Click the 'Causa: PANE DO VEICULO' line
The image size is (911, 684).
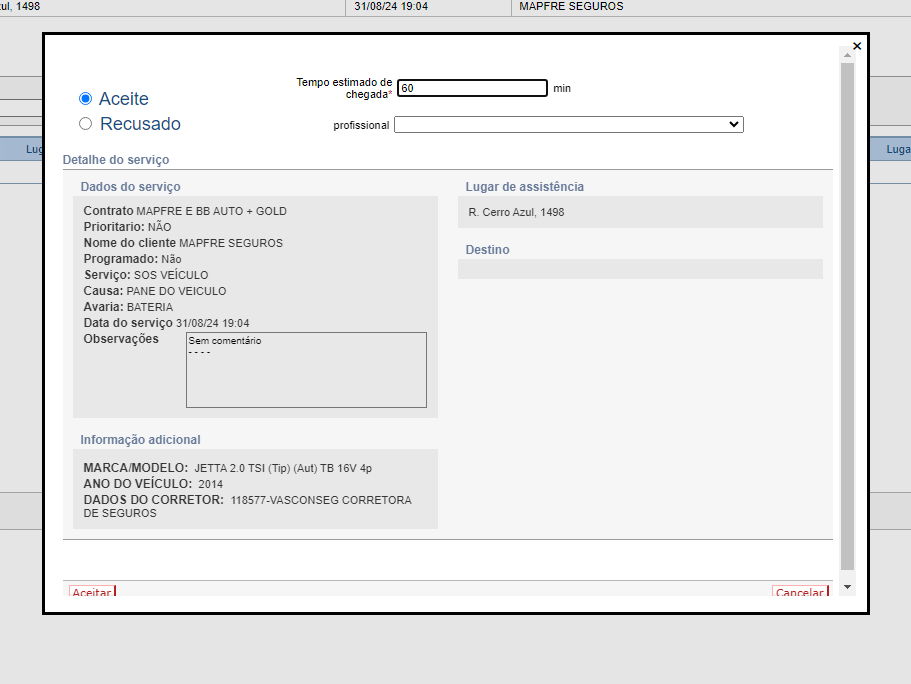tap(155, 291)
